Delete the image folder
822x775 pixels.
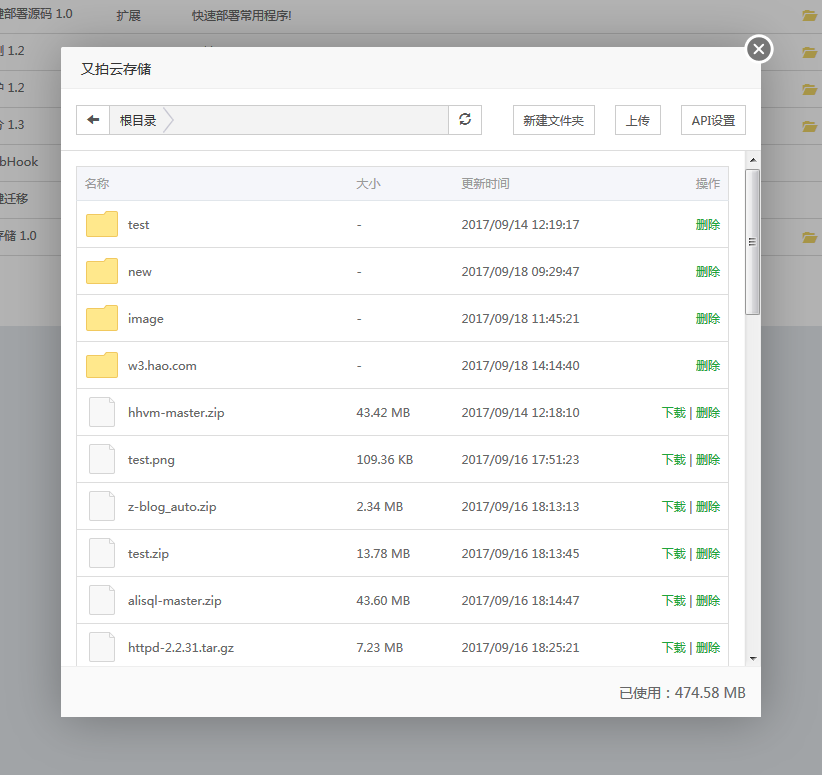click(708, 319)
